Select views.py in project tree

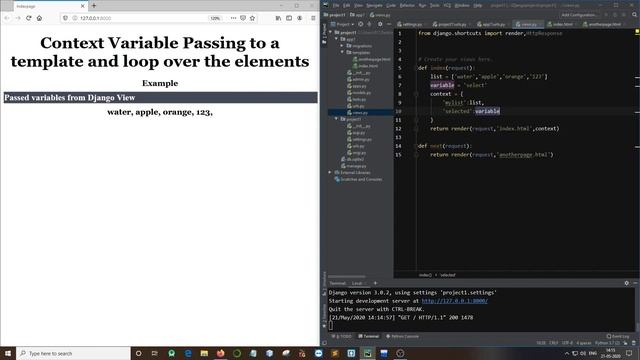[x=357, y=112]
